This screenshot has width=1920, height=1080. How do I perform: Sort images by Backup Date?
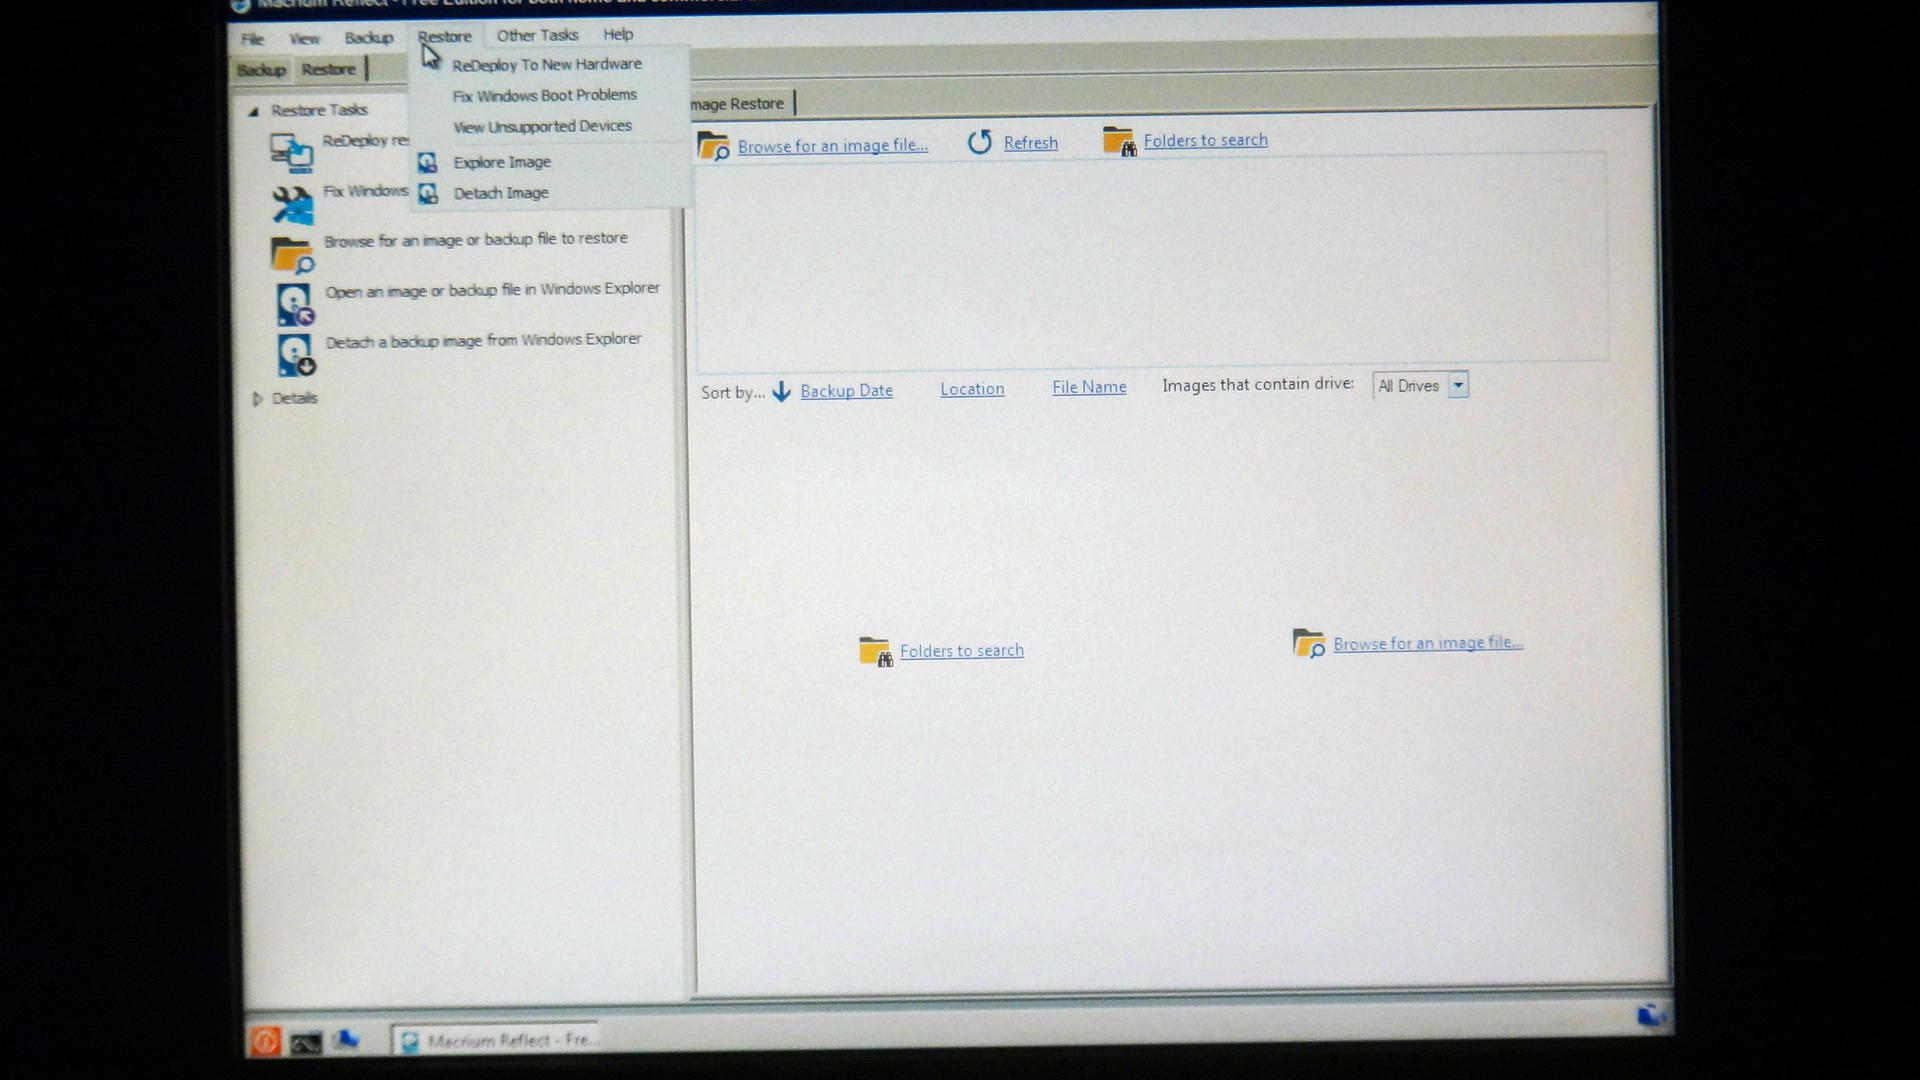coord(847,391)
